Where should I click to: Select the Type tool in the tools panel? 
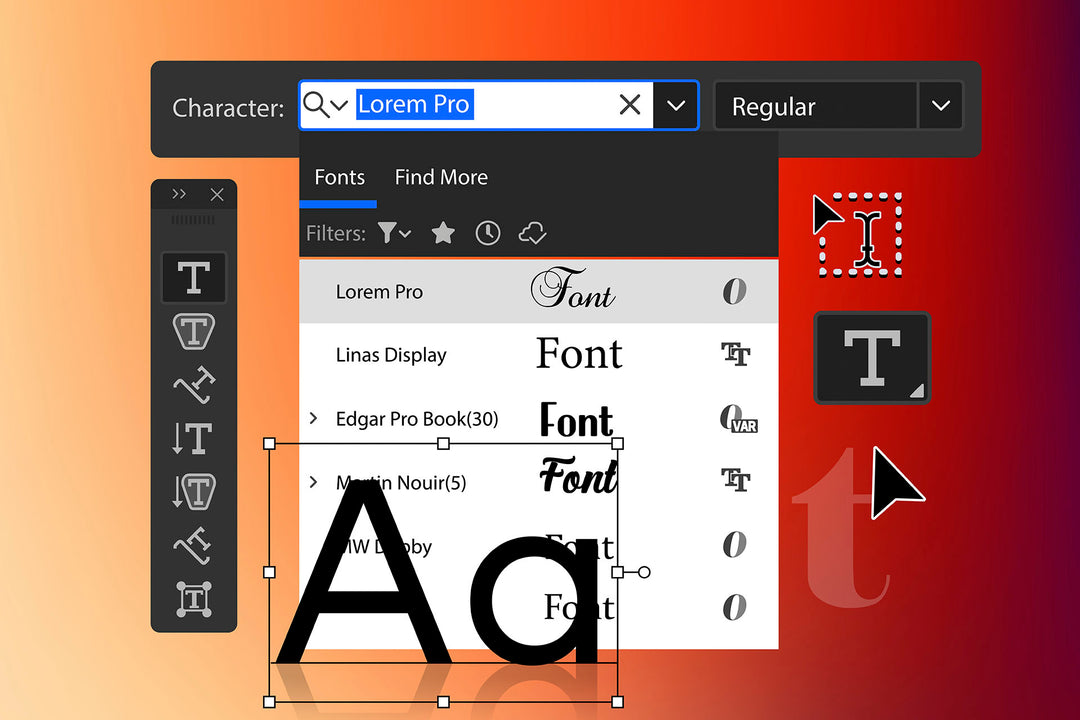click(x=194, y=277)
